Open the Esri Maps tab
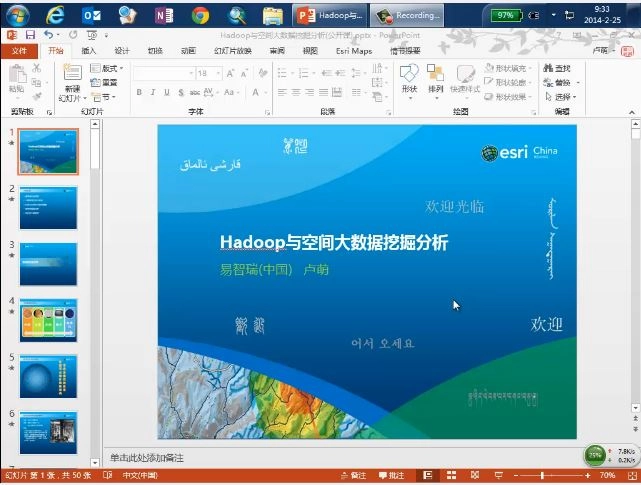Image resolution: width=641 pixels, height=485 pixels. (x=354, y=51)
